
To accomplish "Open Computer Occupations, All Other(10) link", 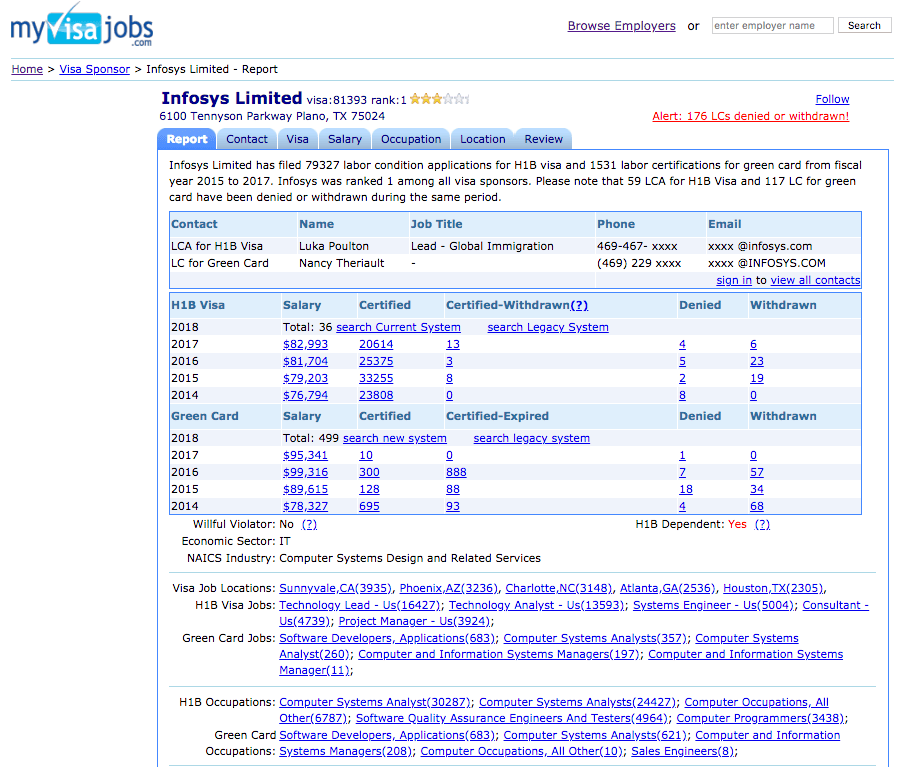I will tap(522, 751).
